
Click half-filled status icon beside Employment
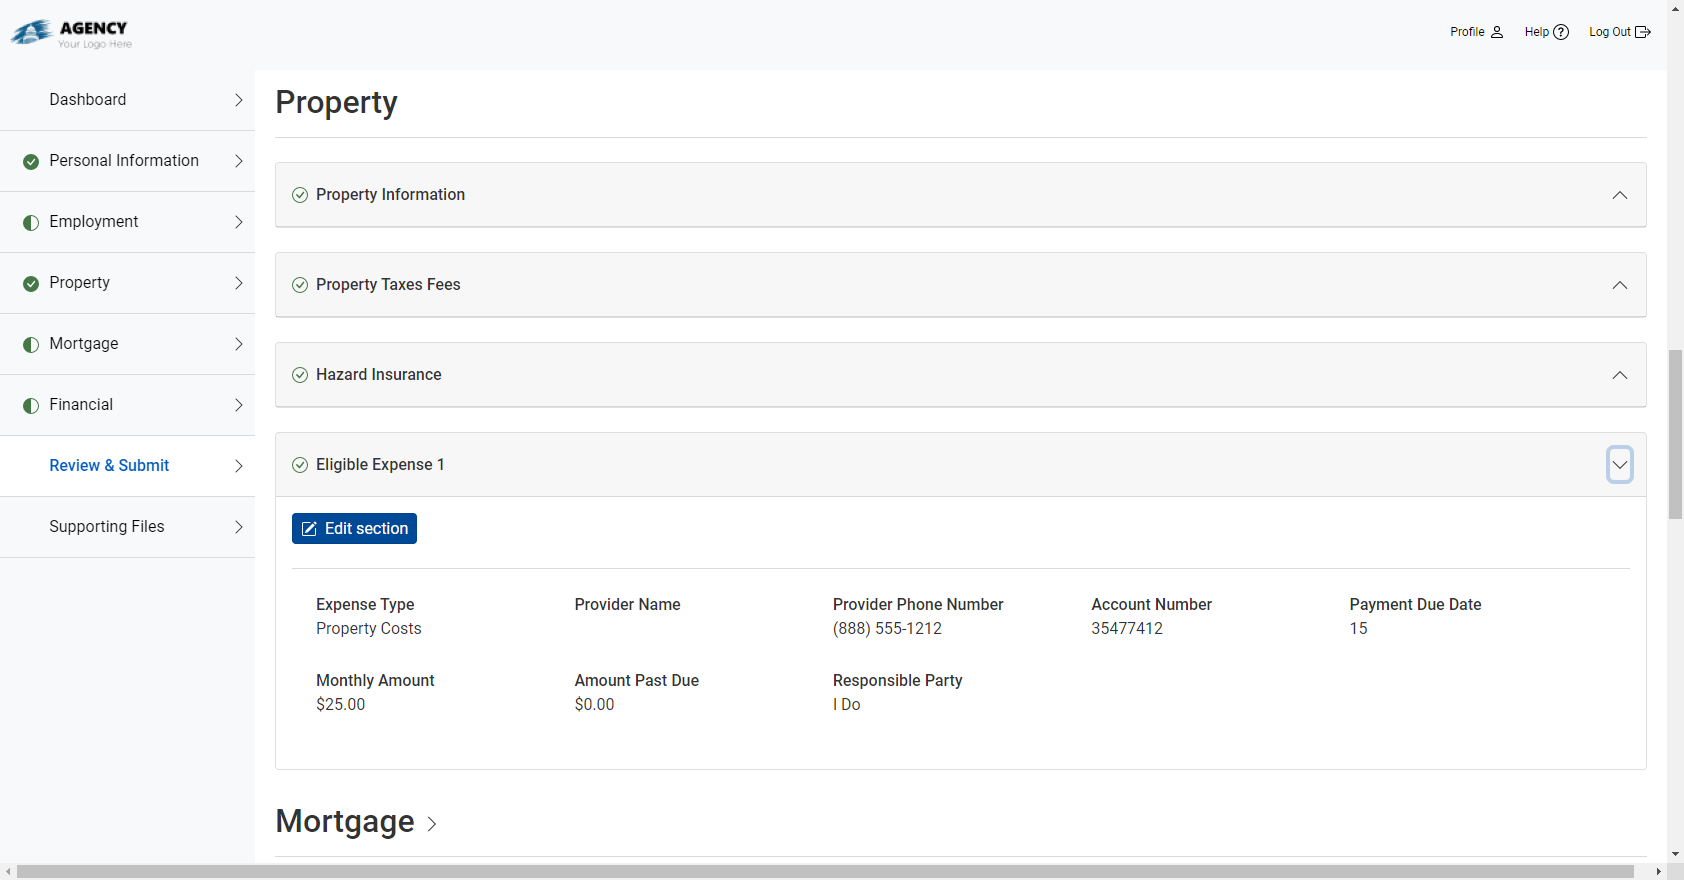click(x=31, y=222)
